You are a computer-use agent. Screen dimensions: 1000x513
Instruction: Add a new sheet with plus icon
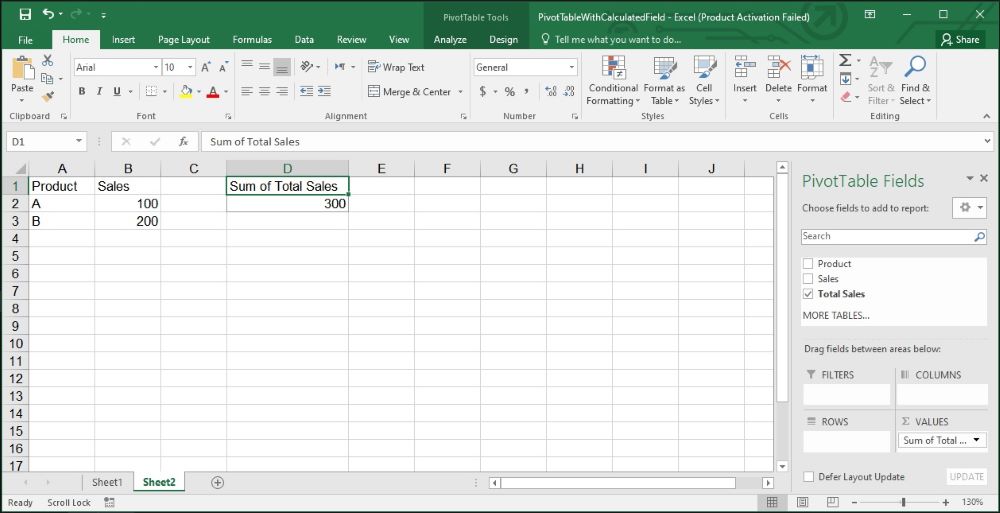click(217, 482)
